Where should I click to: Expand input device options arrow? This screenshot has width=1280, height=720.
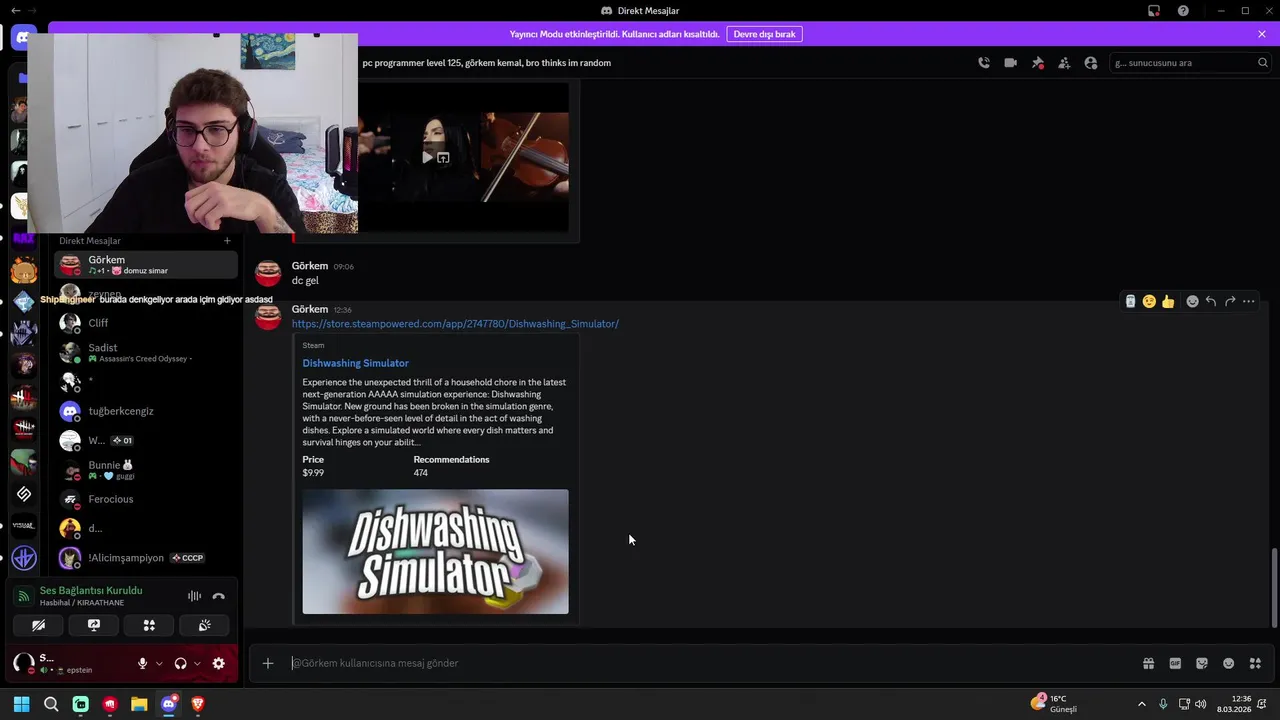click(x=159, y=663)
